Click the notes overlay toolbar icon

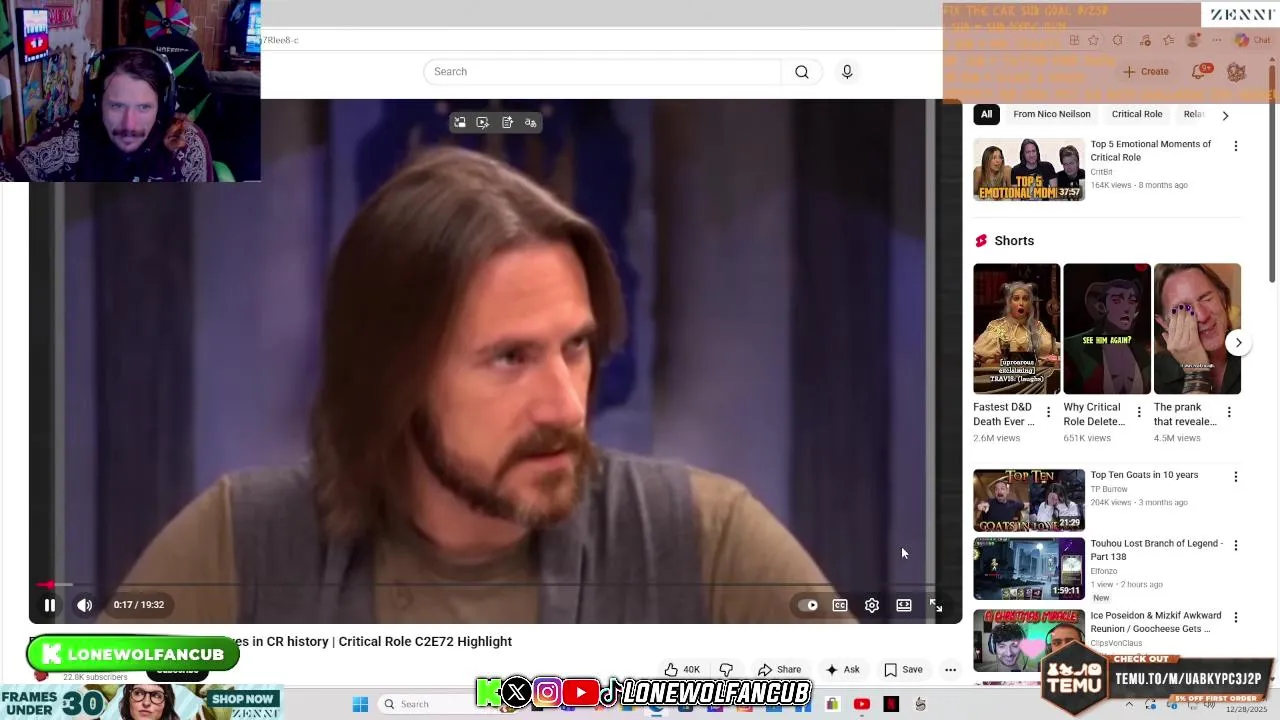(507, 123)
